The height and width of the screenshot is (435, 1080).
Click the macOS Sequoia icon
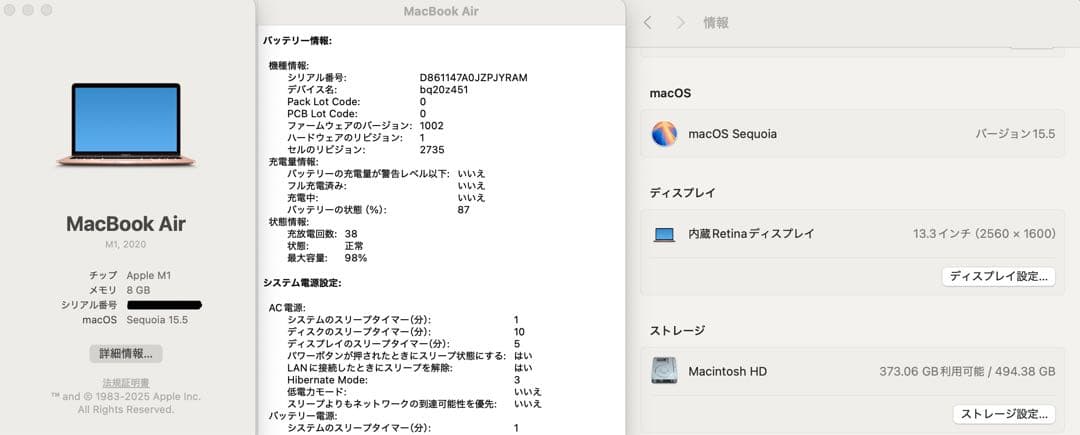point(664,134)
